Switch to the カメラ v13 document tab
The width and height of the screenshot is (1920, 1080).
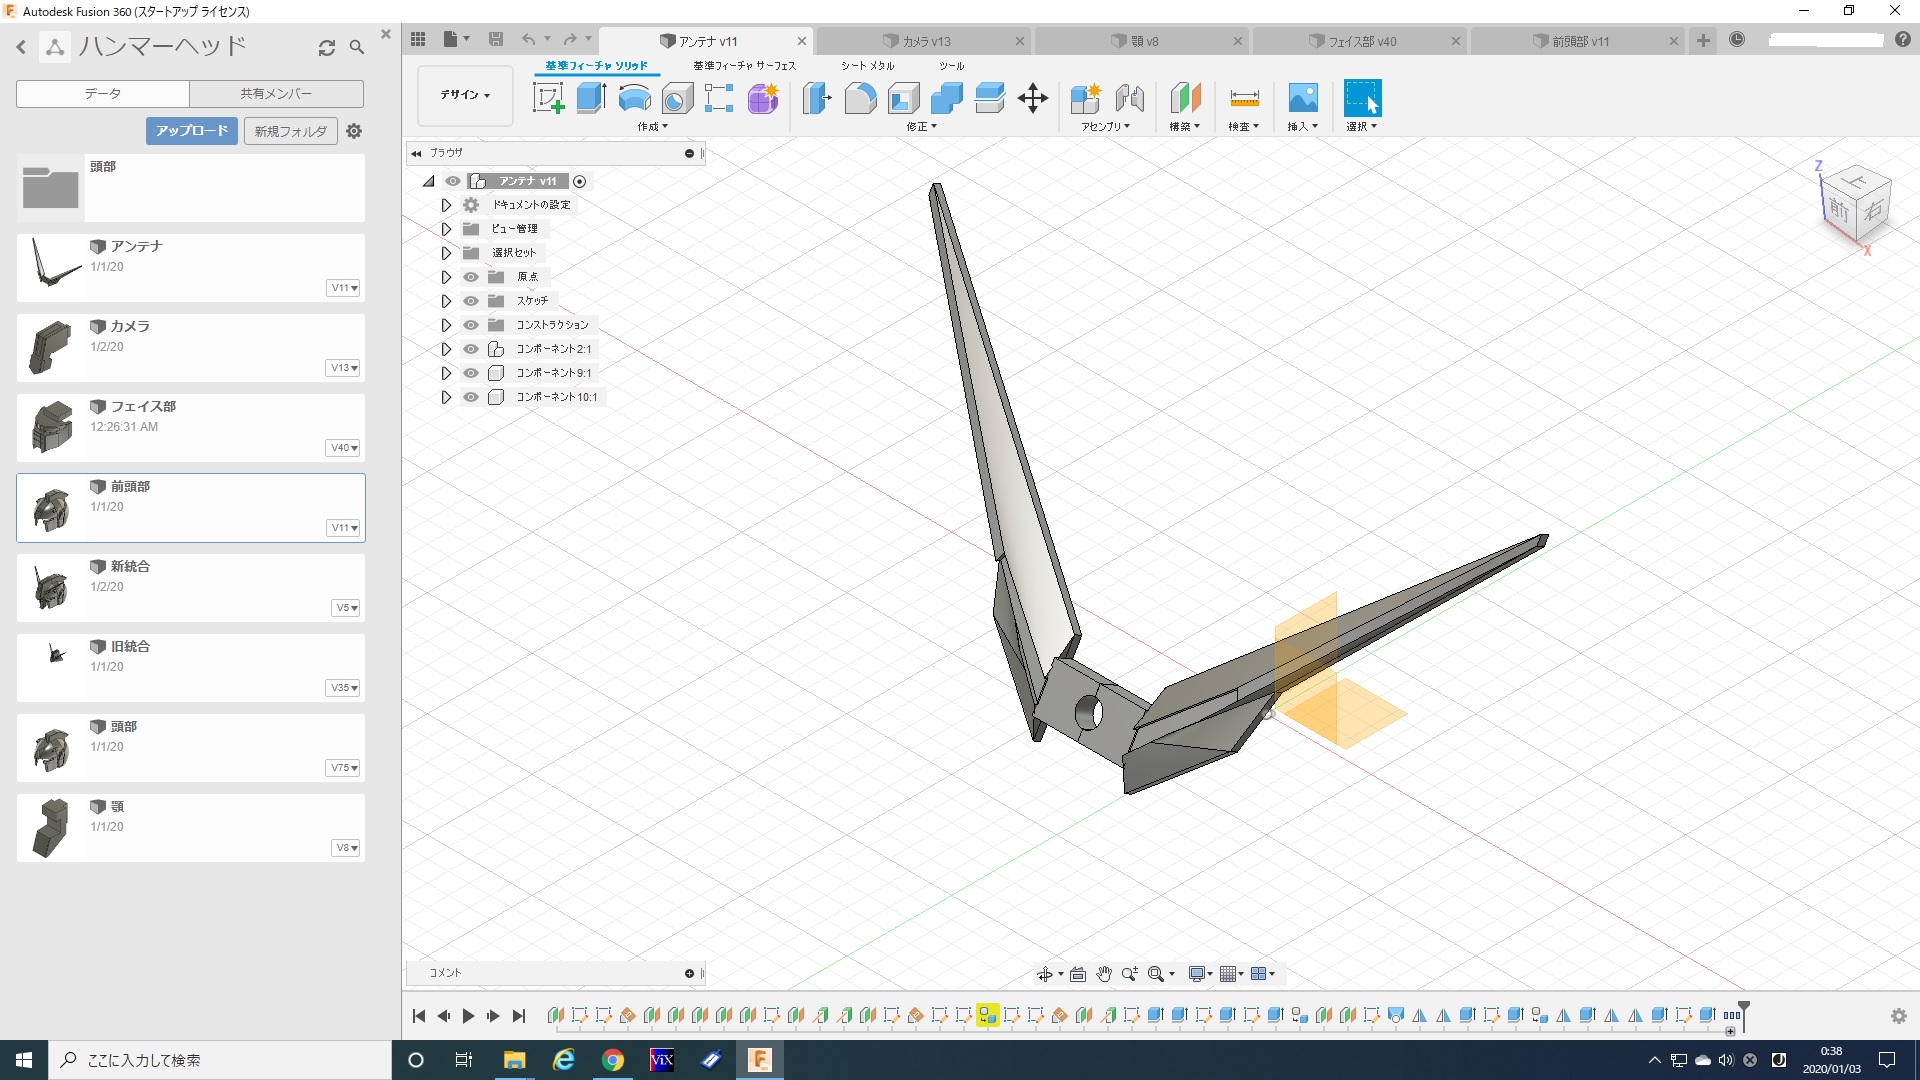coord(926,41)
